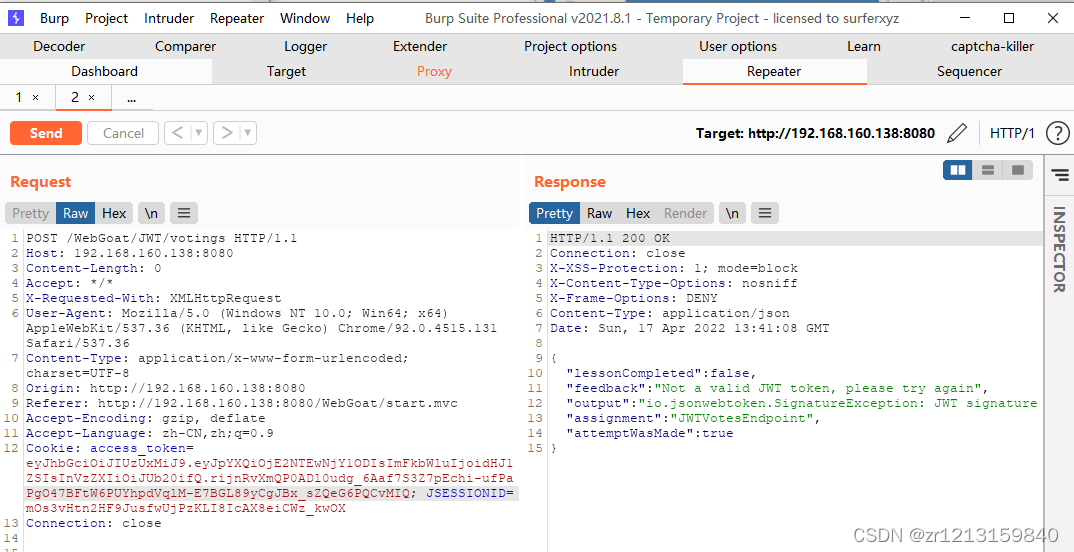
Task: Switch Request view to Pretty
Action: coord(30,213)
